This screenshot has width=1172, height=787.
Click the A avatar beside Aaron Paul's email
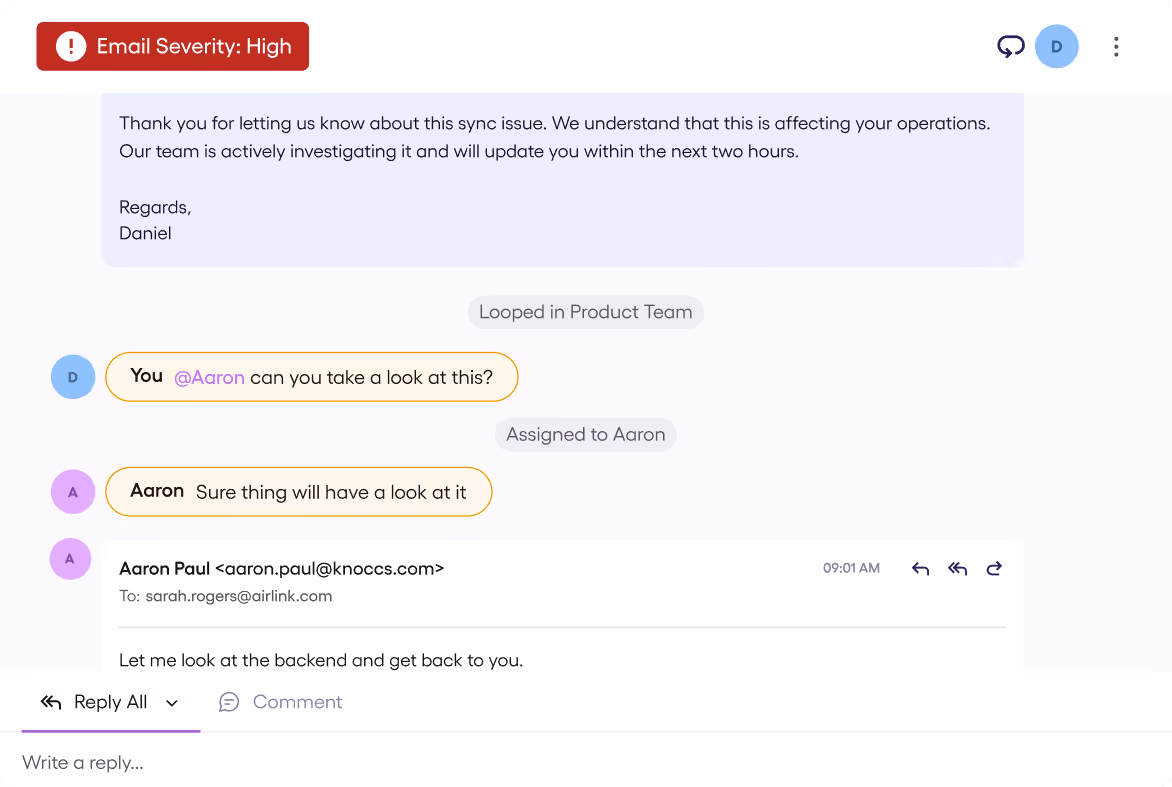(x=70, y=558)
